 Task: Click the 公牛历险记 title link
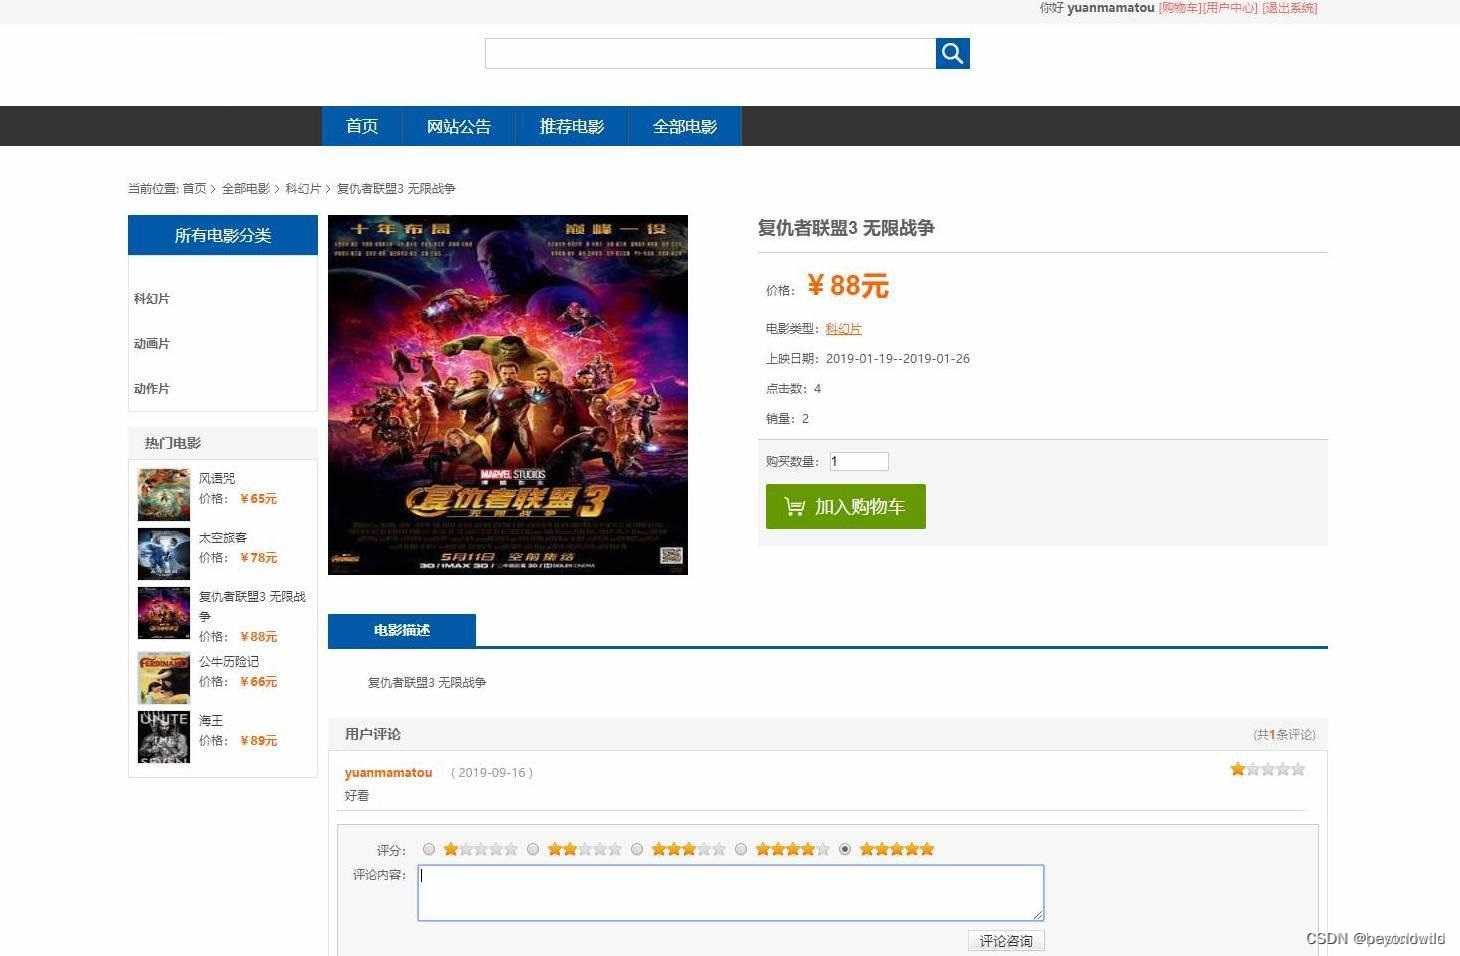click(229, 661)
